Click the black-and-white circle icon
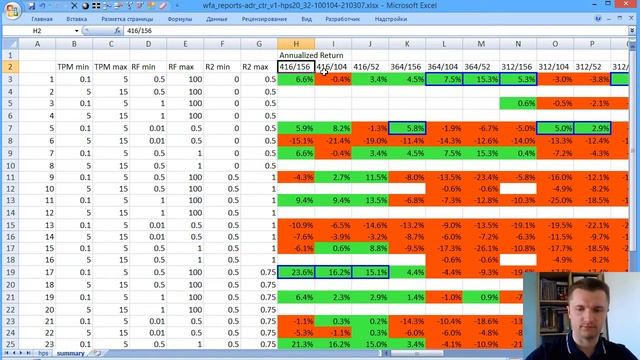The width and height of the screenshot is (640, 360). pos(85,6)
